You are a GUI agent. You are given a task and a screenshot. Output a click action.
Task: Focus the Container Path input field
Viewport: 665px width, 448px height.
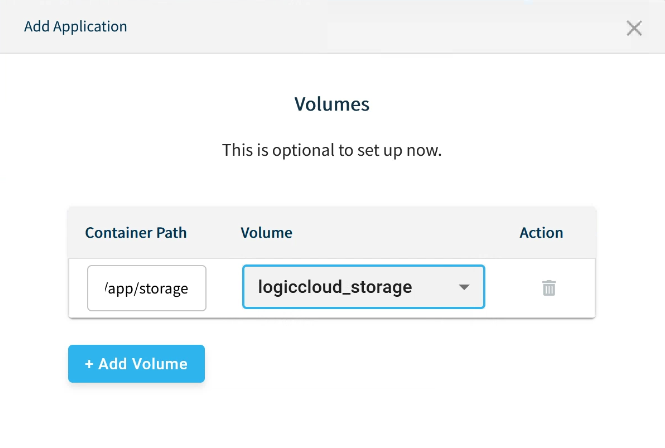pos(147,288)
